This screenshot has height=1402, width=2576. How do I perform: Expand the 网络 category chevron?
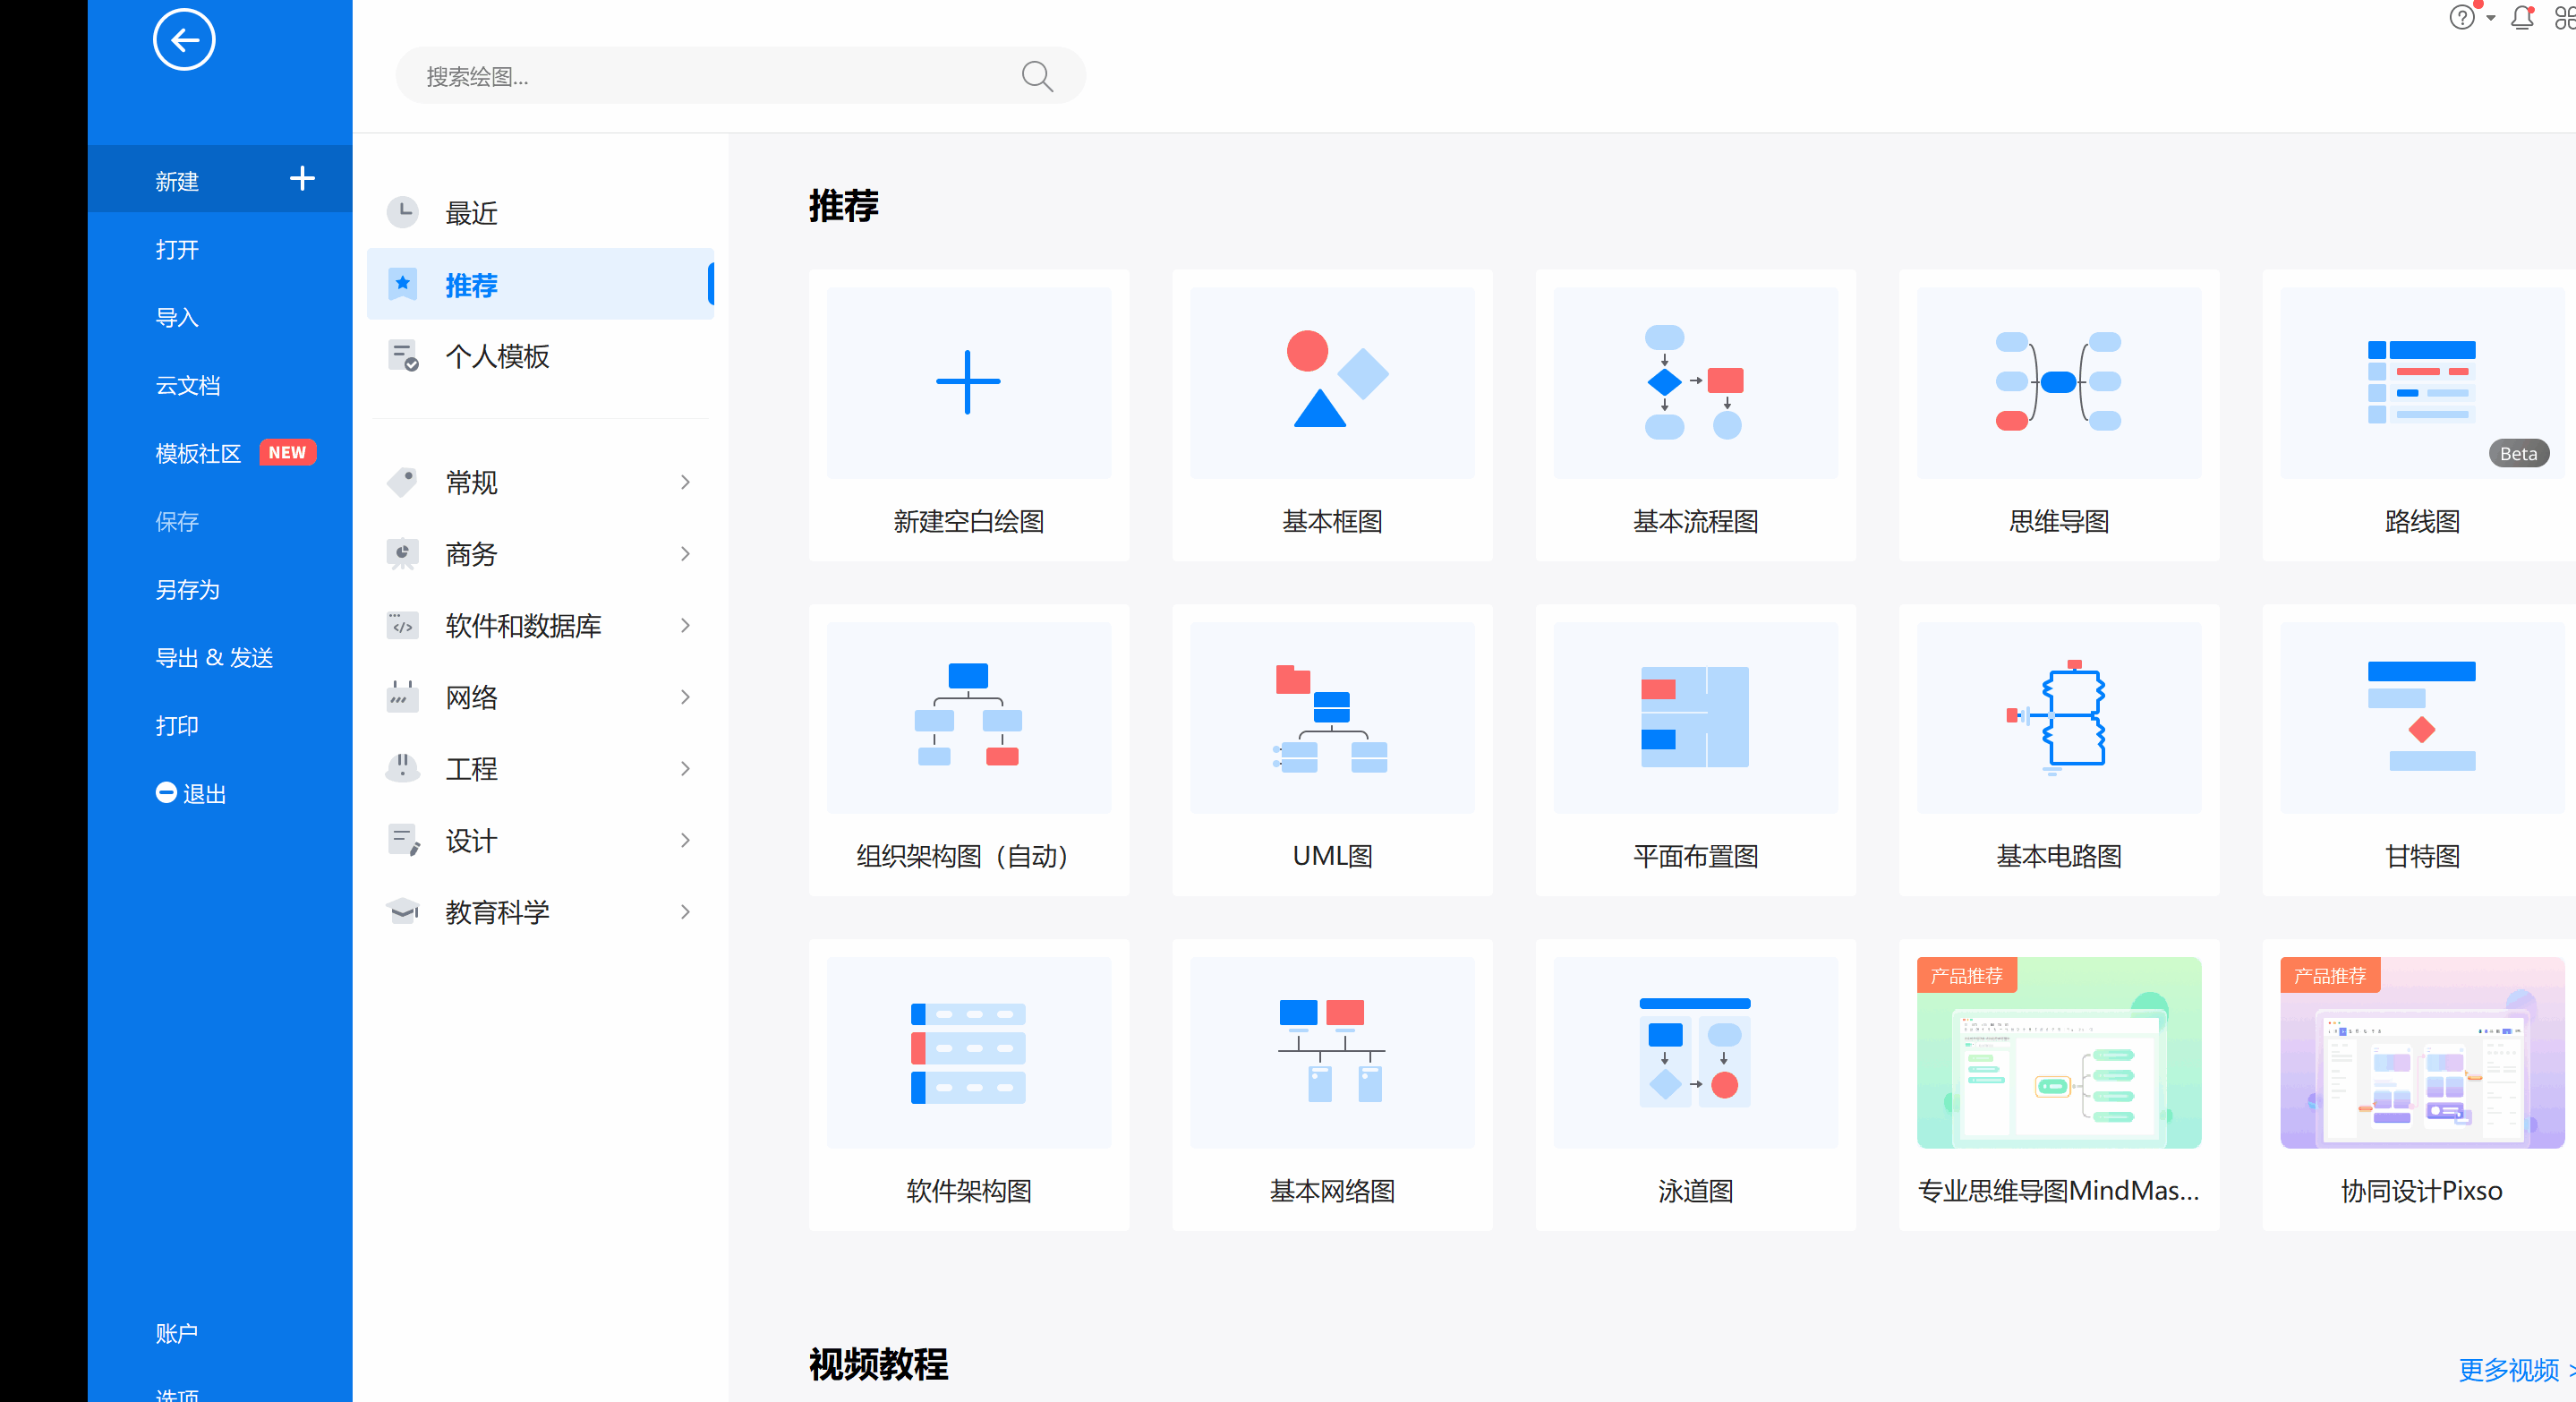coord(685,697)
